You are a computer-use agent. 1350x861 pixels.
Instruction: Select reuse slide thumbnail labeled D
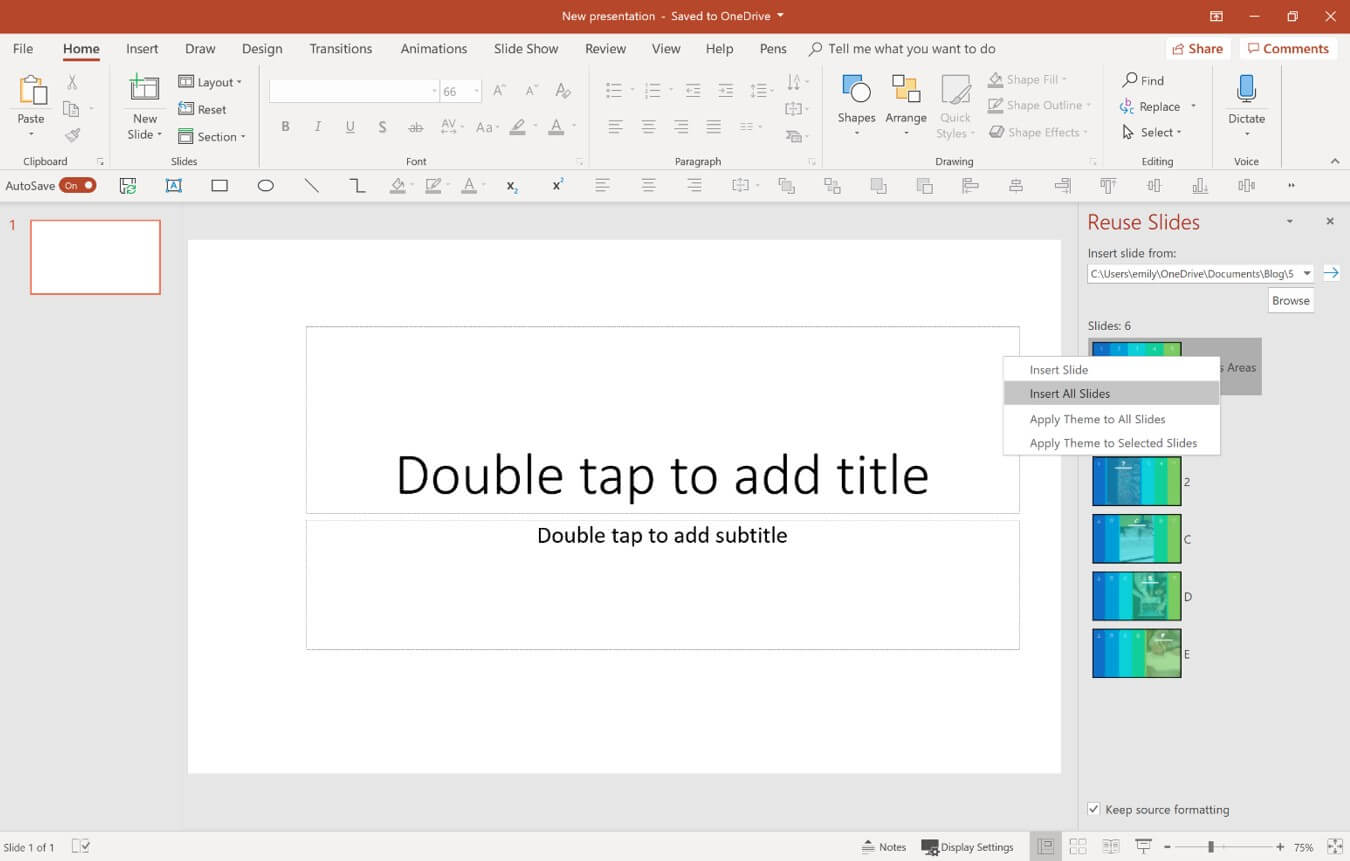point(1137,596)
